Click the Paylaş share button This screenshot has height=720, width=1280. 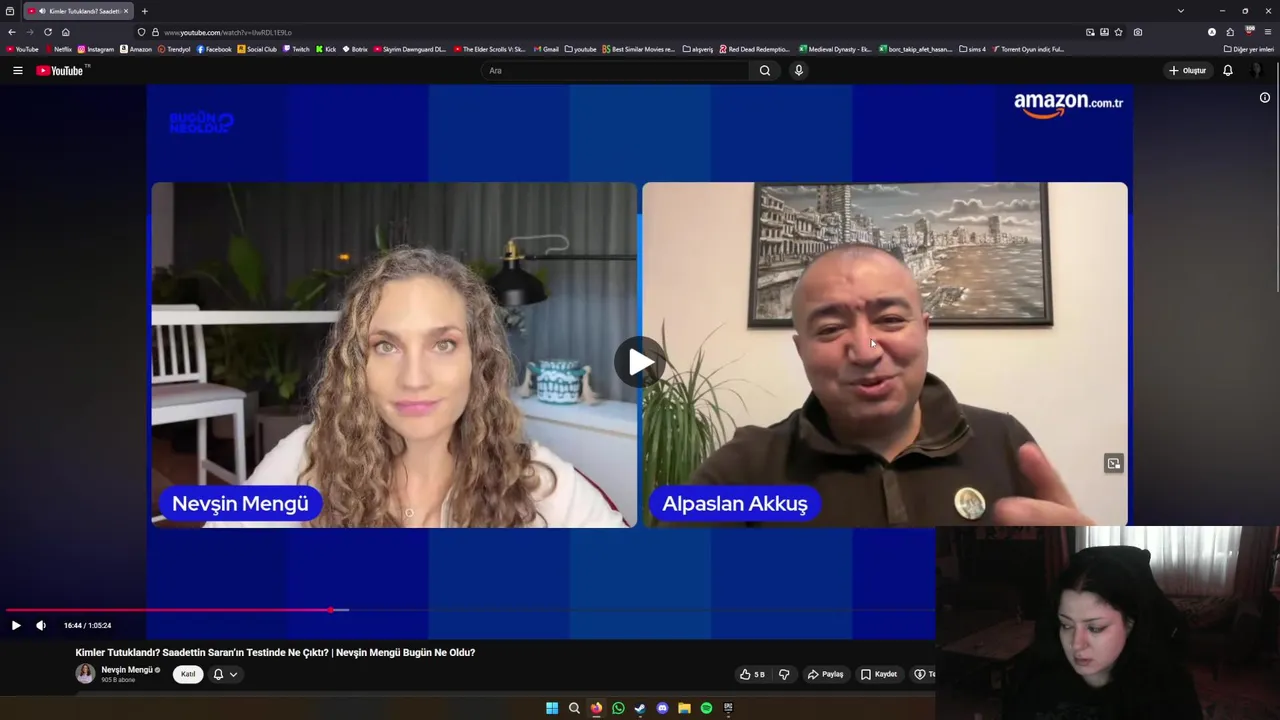[x=826, y=674]
